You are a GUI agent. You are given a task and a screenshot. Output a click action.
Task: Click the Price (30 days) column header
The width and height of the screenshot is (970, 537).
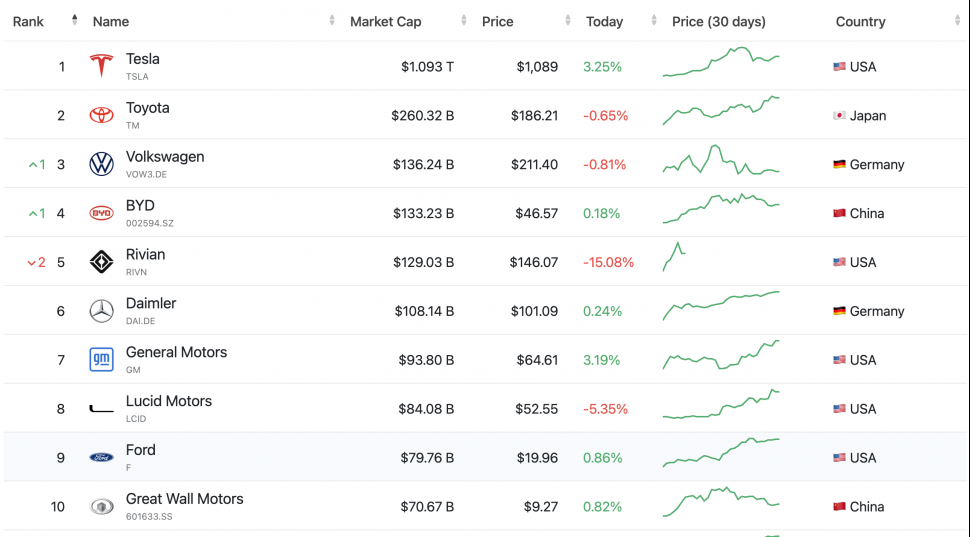[718, 21]
